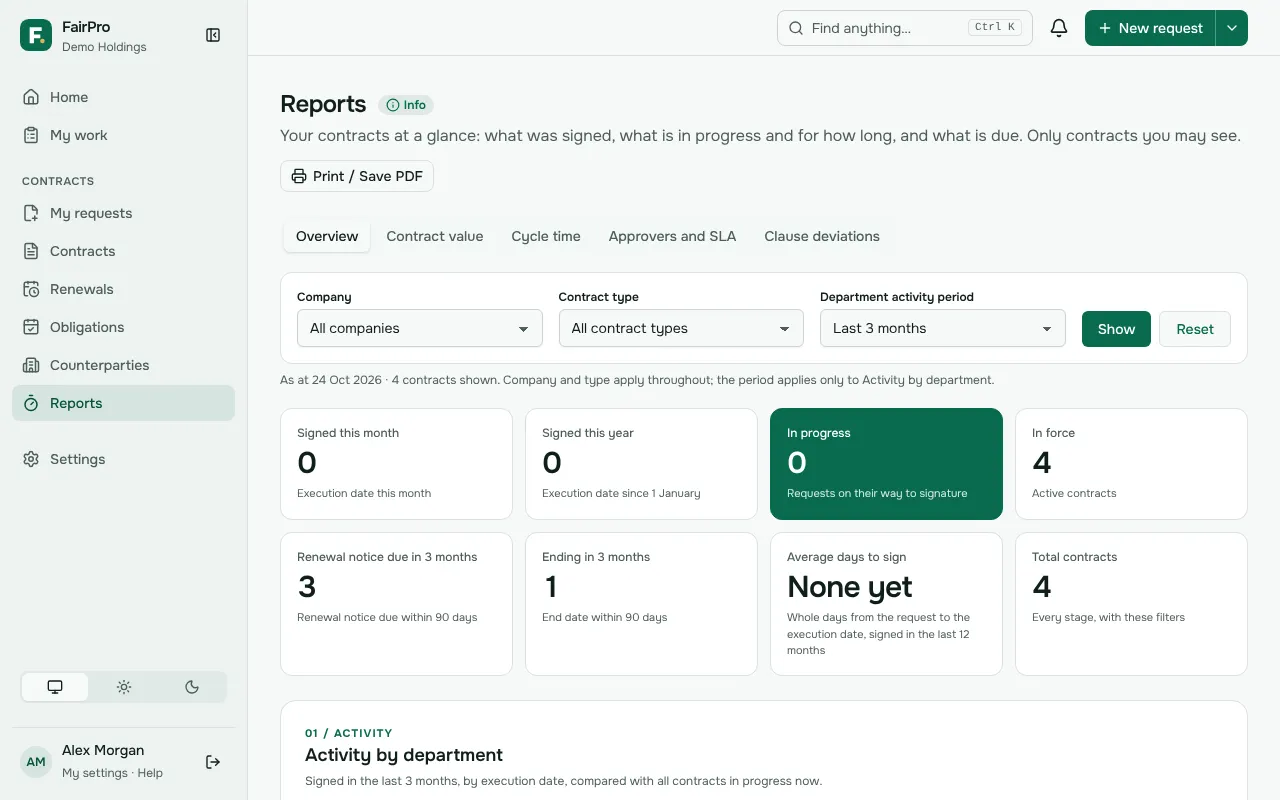This screenshot has height=800, width=1280.
Task: Click the Obligations checklist icon
Action: click(x=31, y=327)
